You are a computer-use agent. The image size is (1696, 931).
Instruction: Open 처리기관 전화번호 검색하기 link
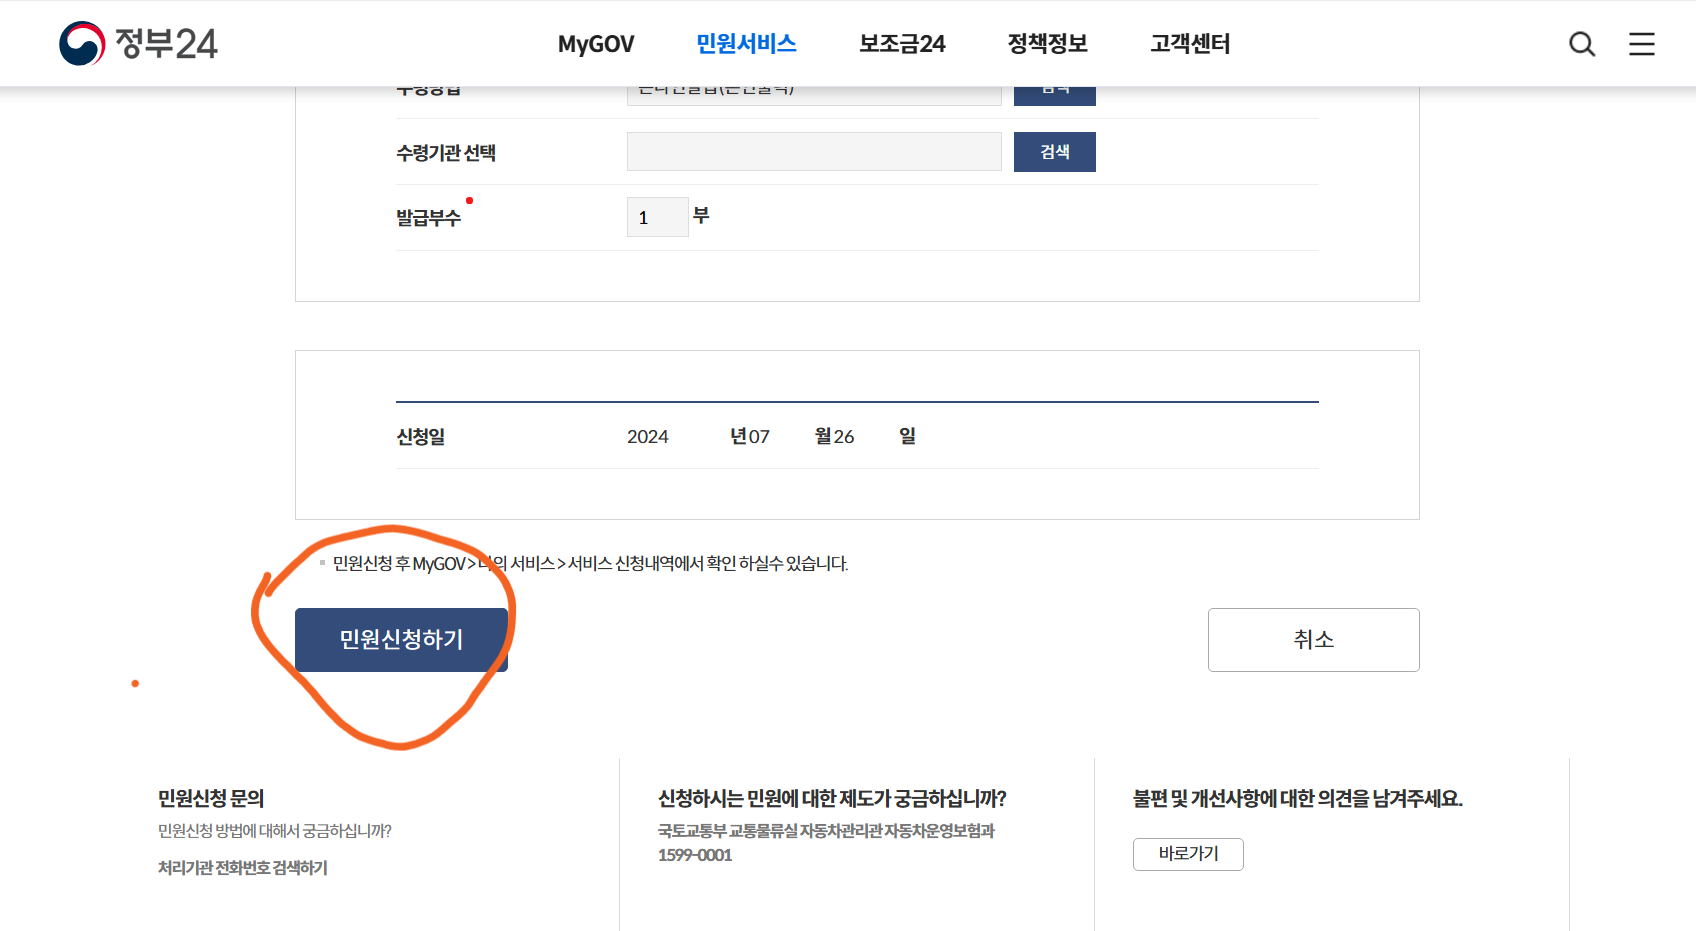coord(243,868)
